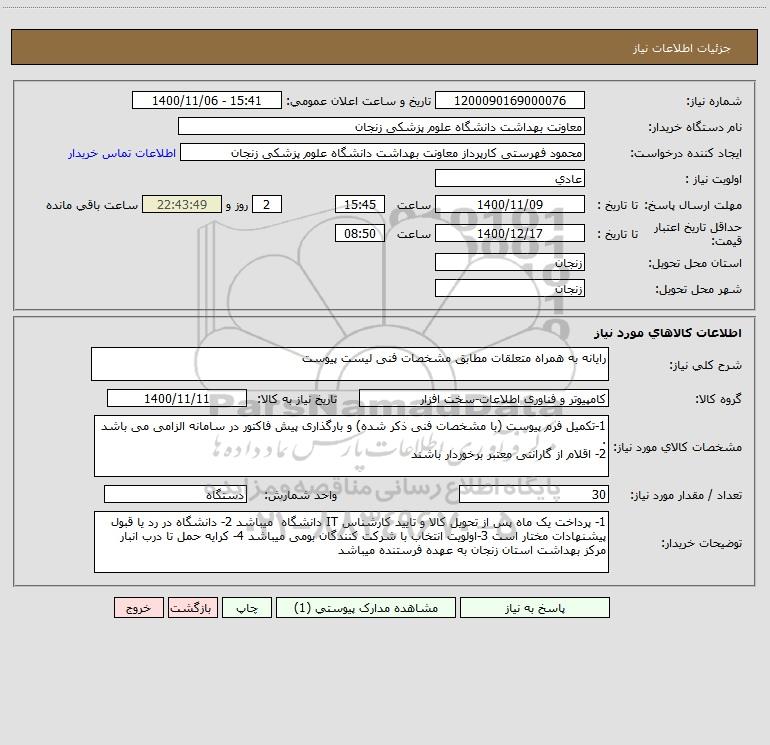770x745 pixels.
Task: Click the 'خروج' exit button
Action: 138,607
